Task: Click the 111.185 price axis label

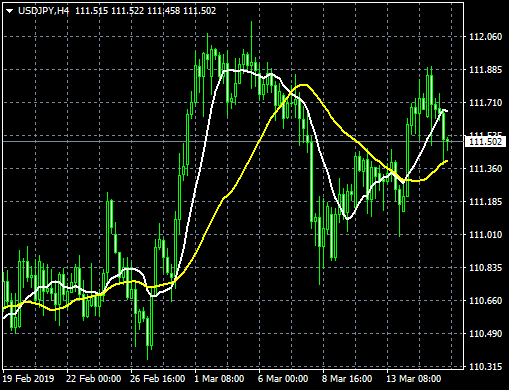Action: tap(485, 202)
